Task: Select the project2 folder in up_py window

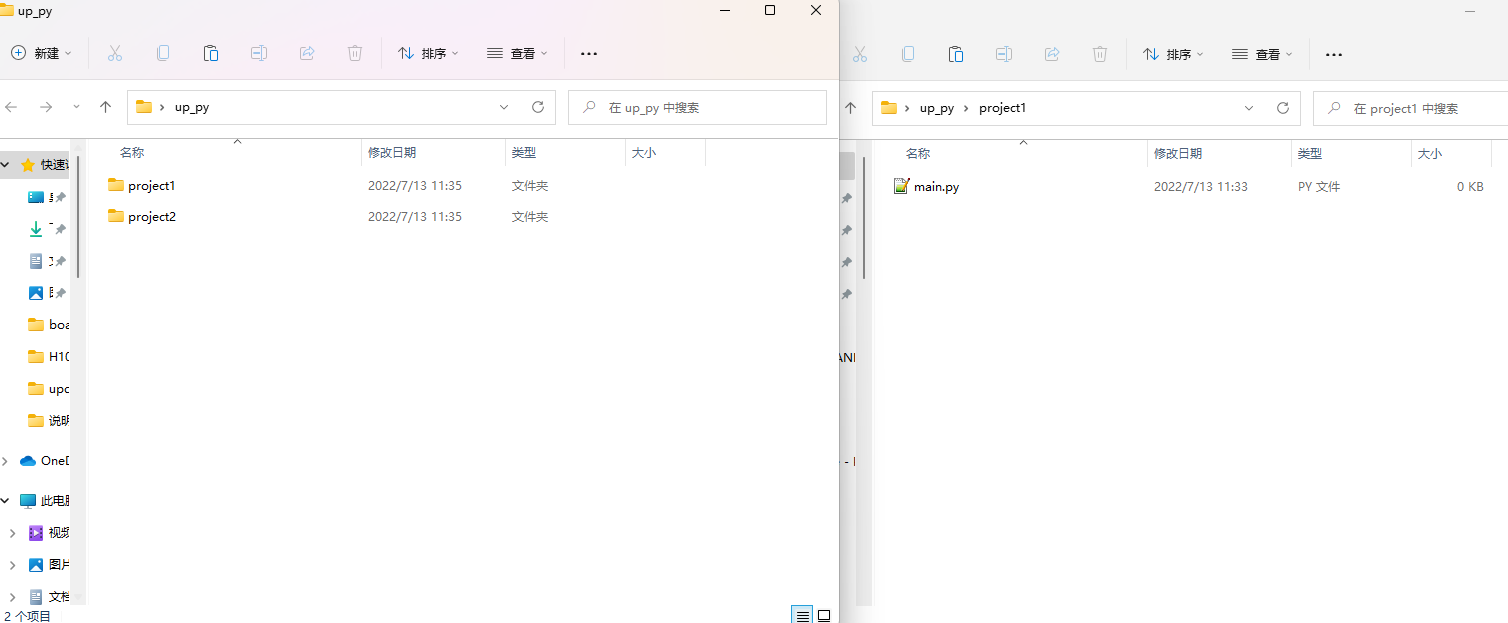Action: tap(141, 216)
